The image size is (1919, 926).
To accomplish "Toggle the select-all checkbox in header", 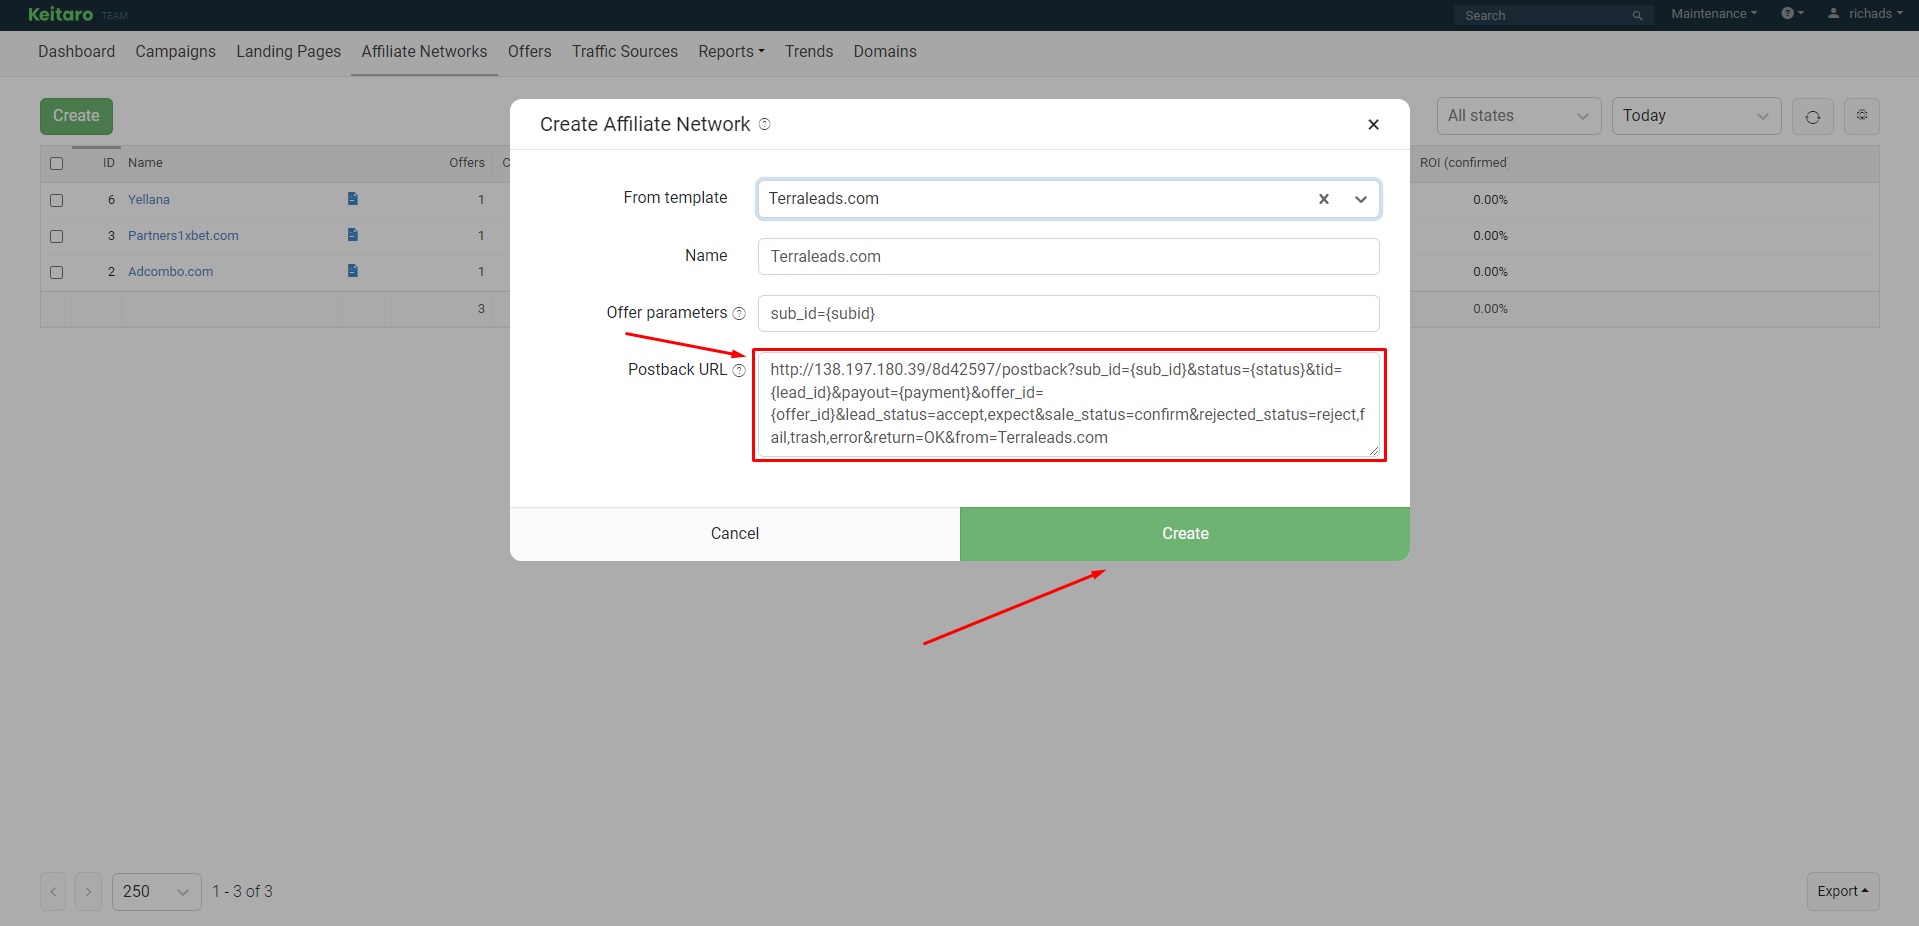I will point(56,163).
